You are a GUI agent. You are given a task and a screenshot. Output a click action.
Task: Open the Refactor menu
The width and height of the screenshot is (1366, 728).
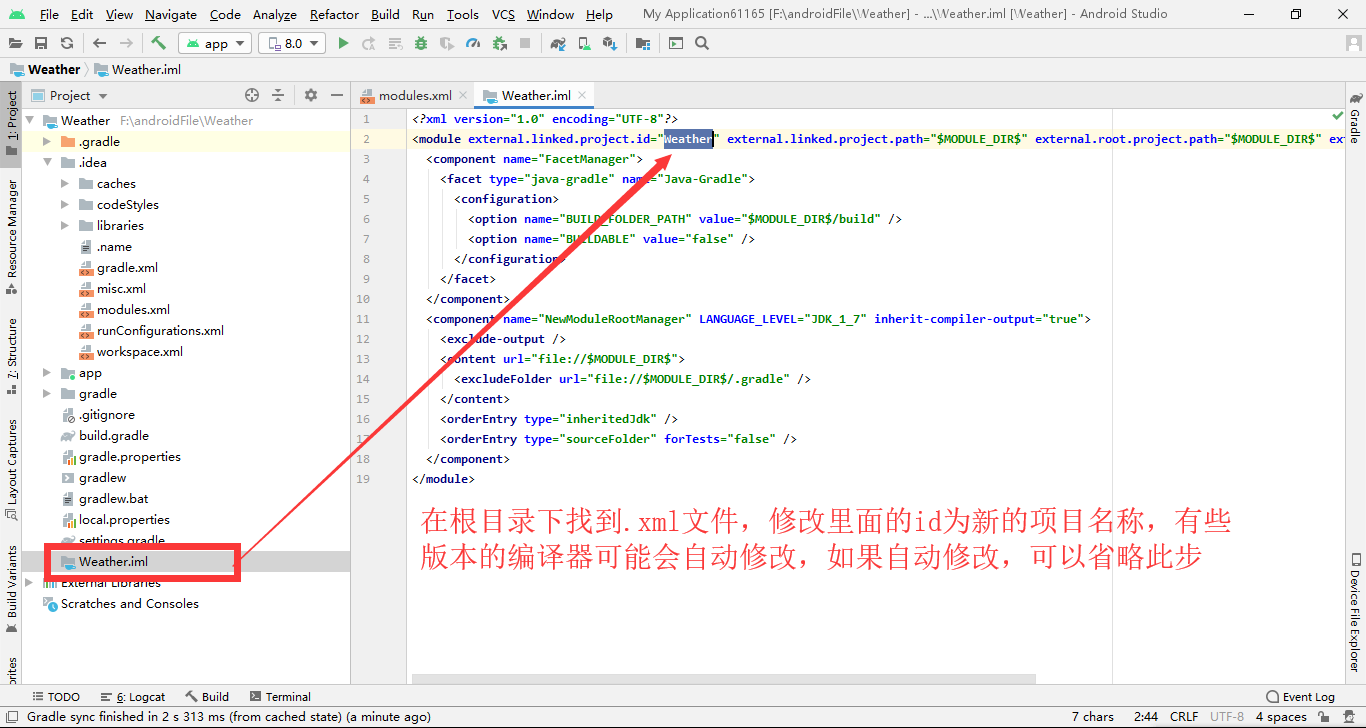pyautogui.click(x=334, y=14)
